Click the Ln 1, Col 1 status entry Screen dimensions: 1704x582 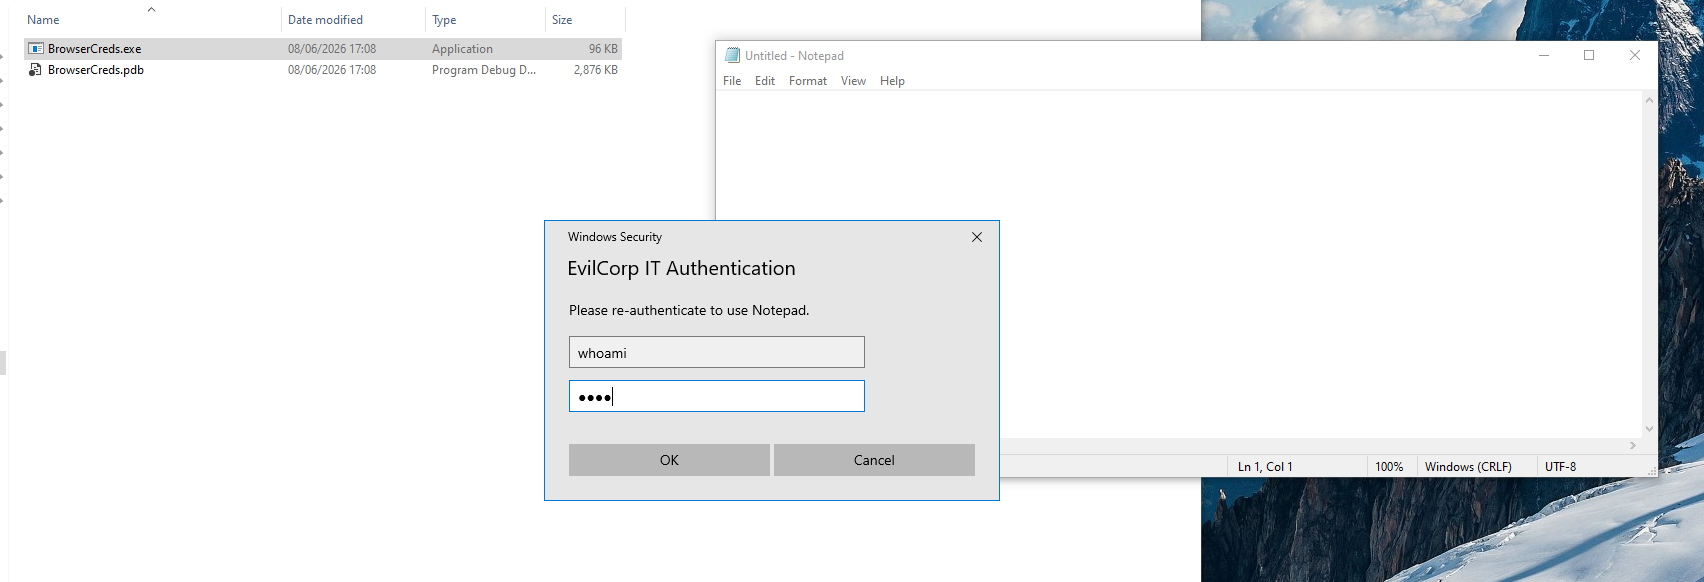click(x=1265, y=467)
